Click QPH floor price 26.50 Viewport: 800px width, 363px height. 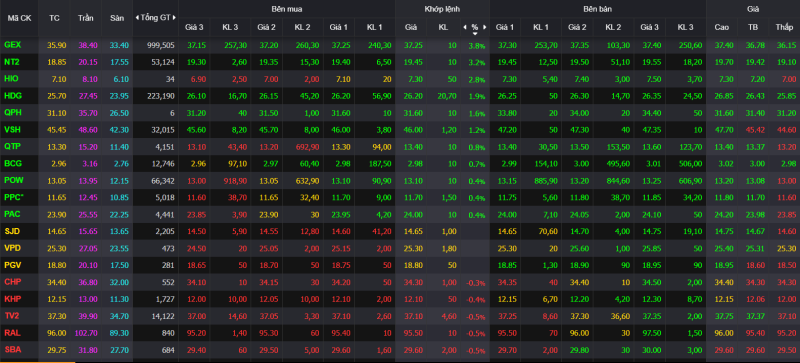pyautogui.click(x=119, y=113)
